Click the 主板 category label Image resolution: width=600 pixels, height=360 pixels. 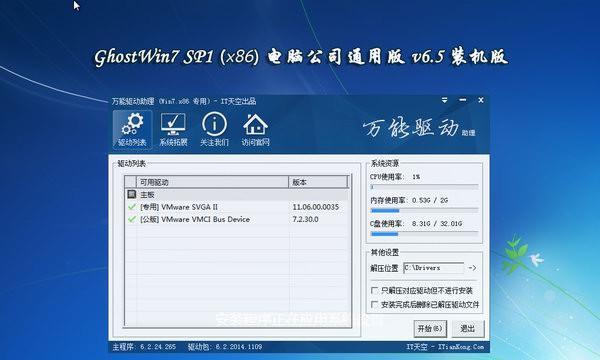coord(147,195)
